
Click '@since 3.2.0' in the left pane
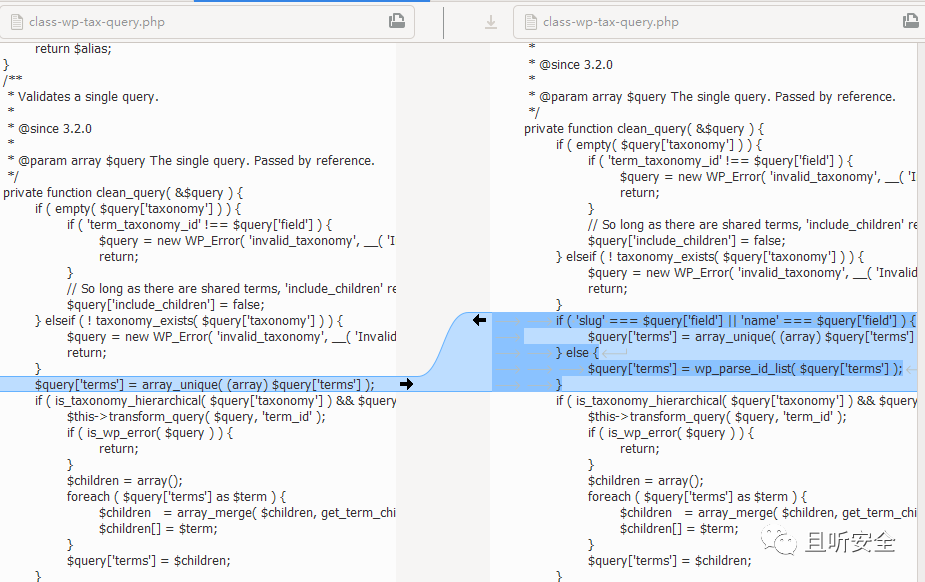coord(55,129)
